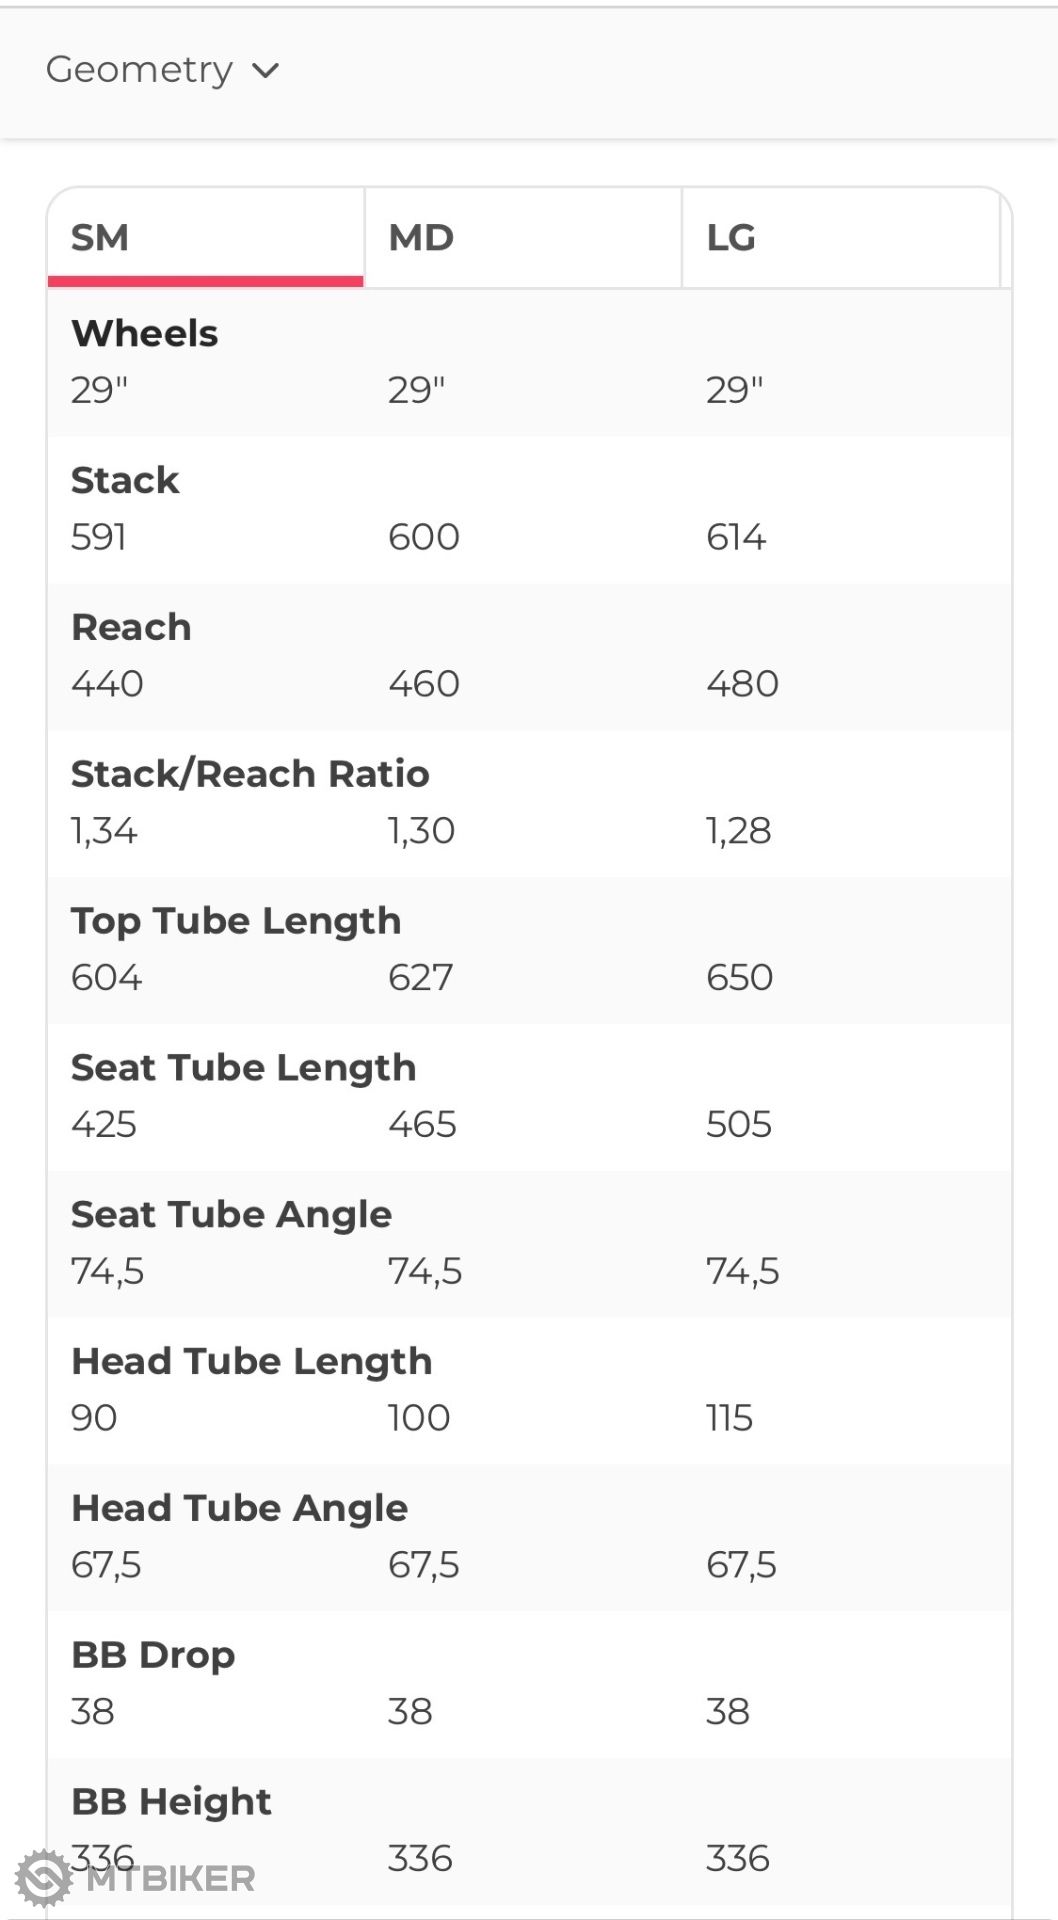Click the Top Tube Length value 650

click(739, 978)
